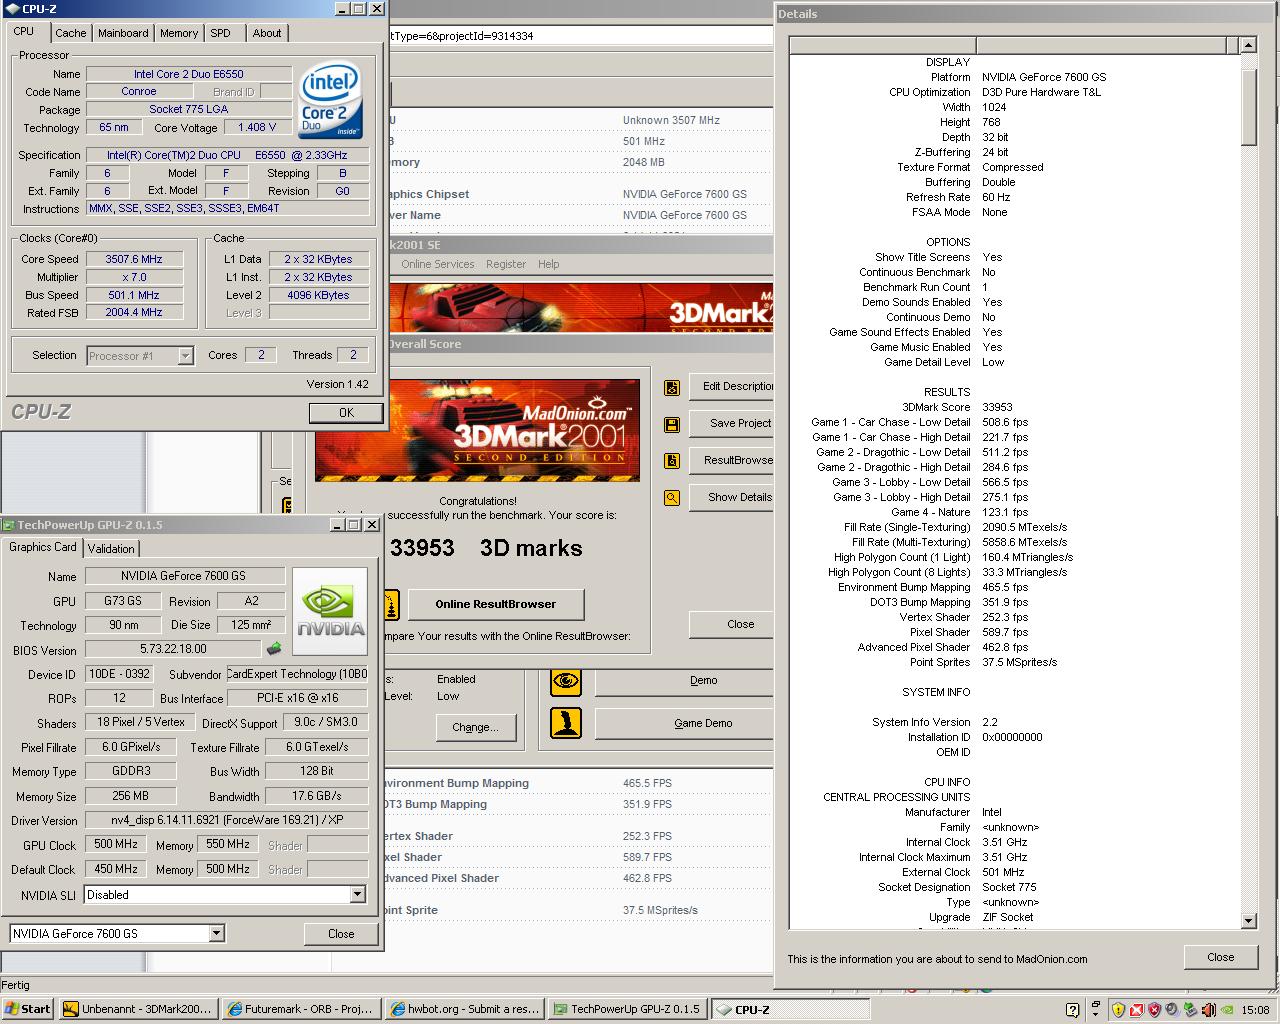Screen dimensions: 1280x1024
Task: Click the Details scrollbar down arrow
Action: [x=1248, y=921]
